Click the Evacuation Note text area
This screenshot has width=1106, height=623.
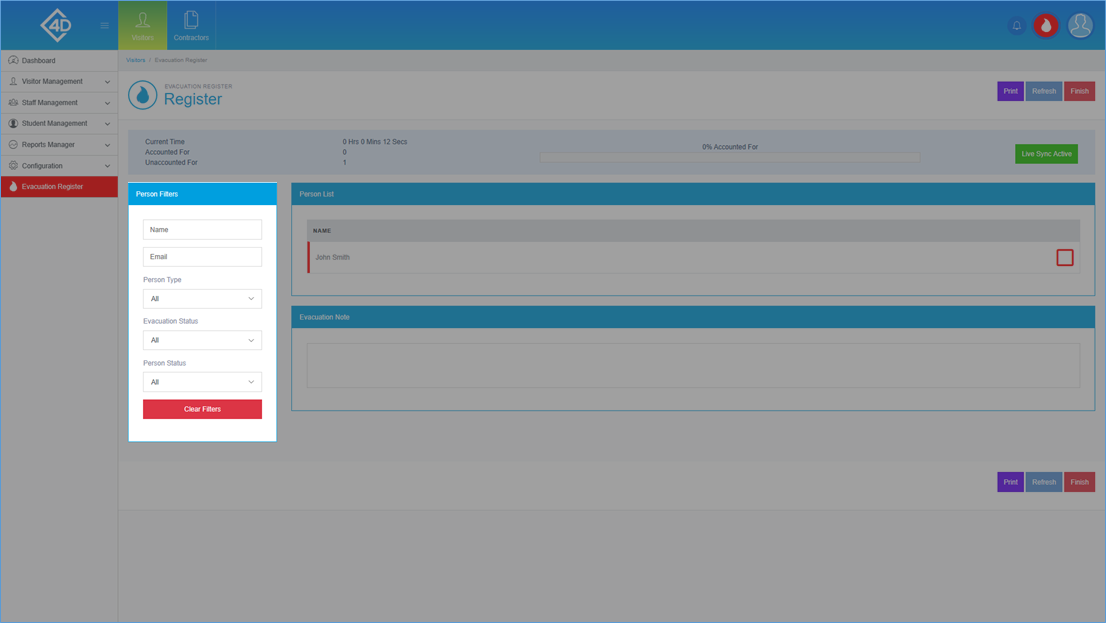click(x=693, y=365)
